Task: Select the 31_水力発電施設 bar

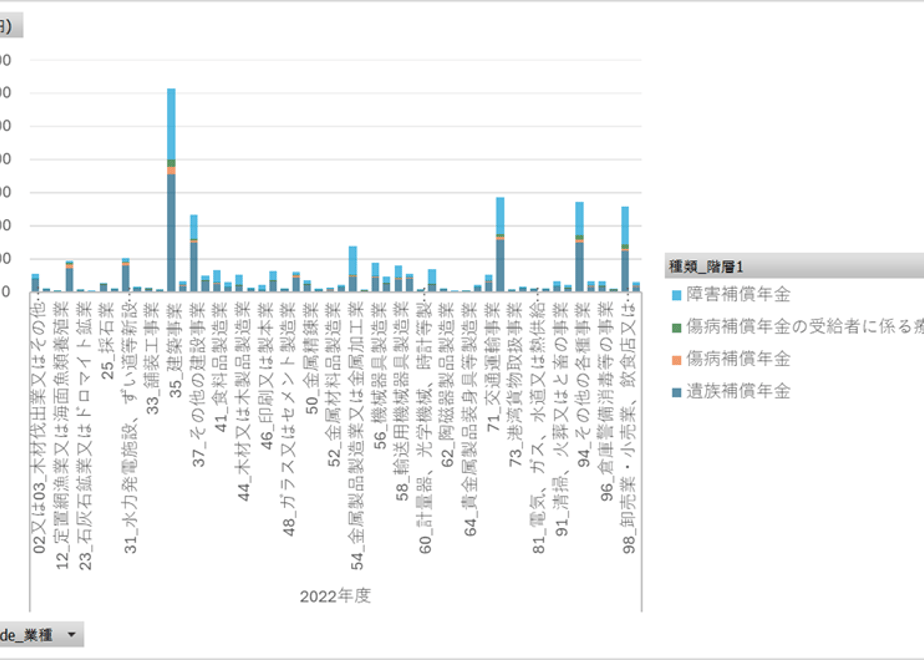Action: [126, 275]
